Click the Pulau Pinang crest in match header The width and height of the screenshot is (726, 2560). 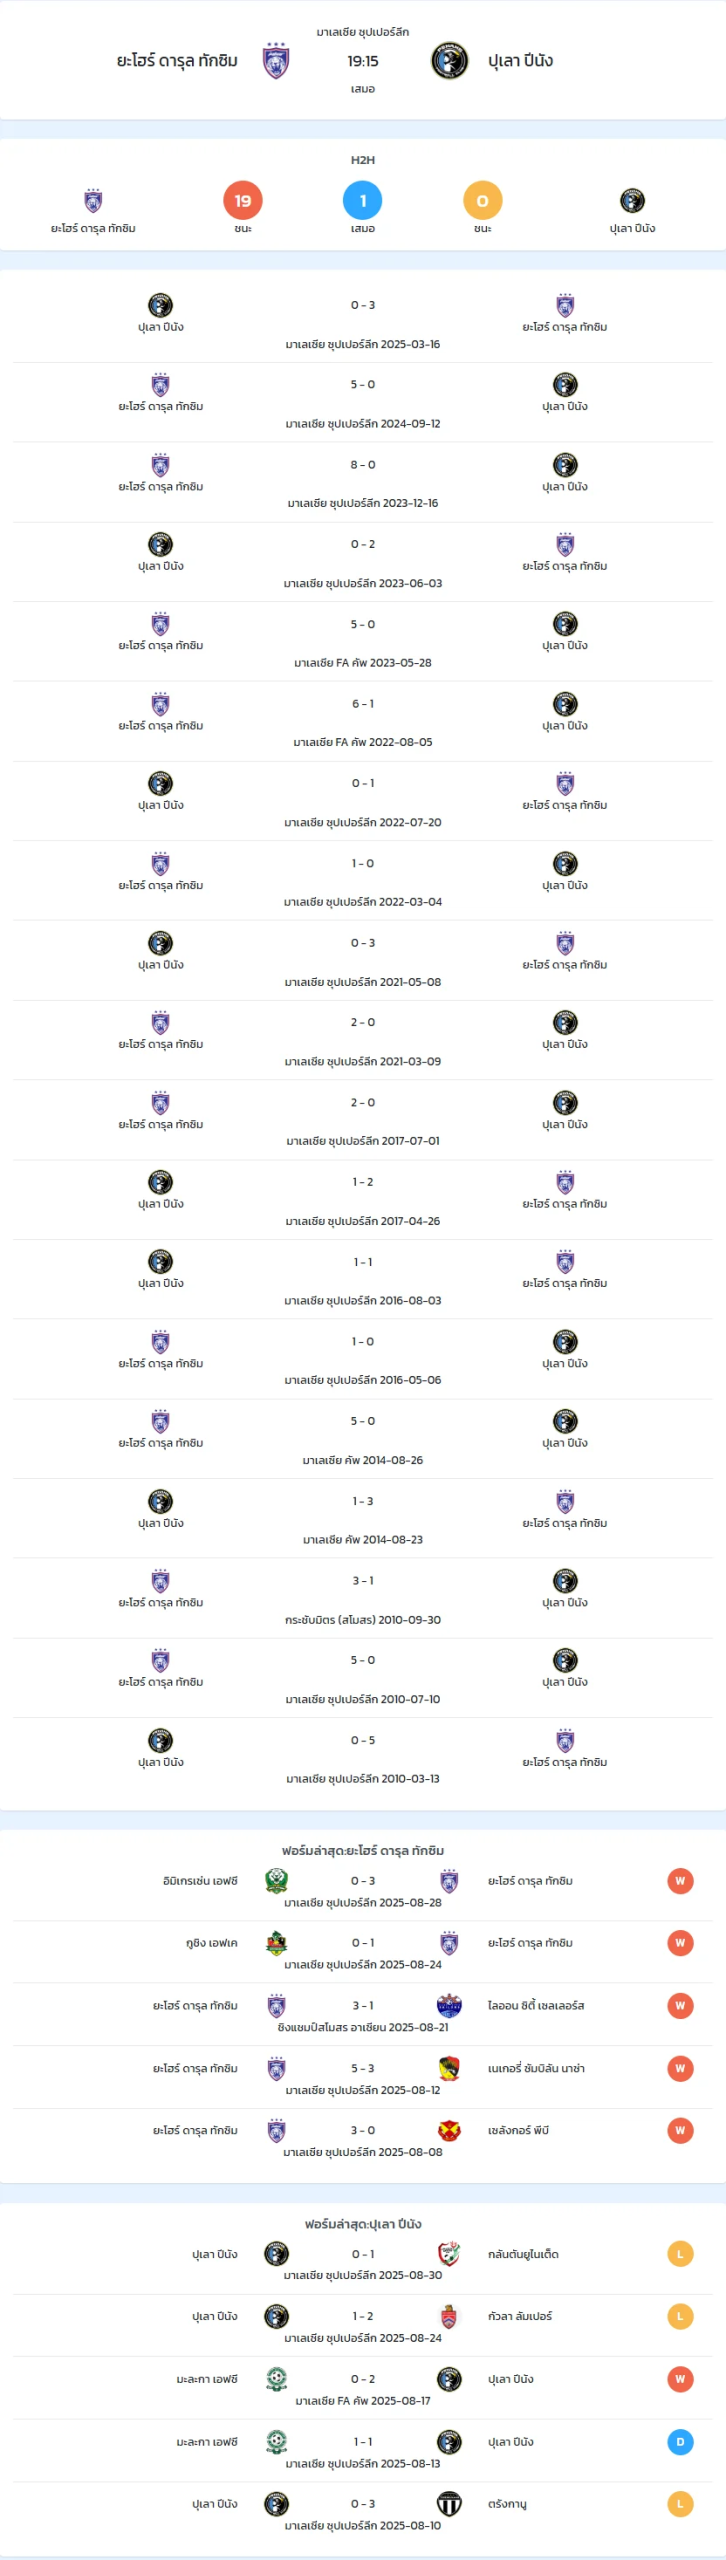[449, 60]
